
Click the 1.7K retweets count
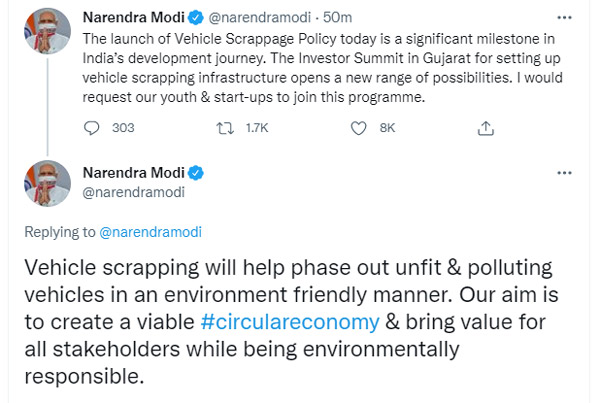pyautogui.click(x=257, y=128)
